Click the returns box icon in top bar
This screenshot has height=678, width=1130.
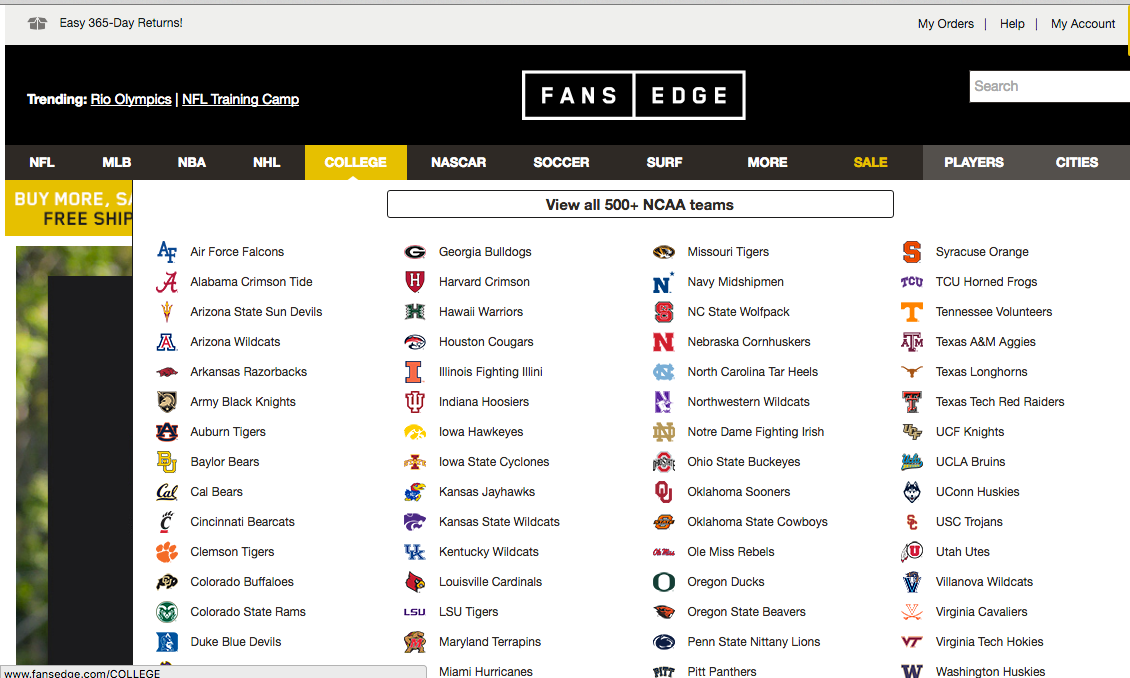point(37,23)
